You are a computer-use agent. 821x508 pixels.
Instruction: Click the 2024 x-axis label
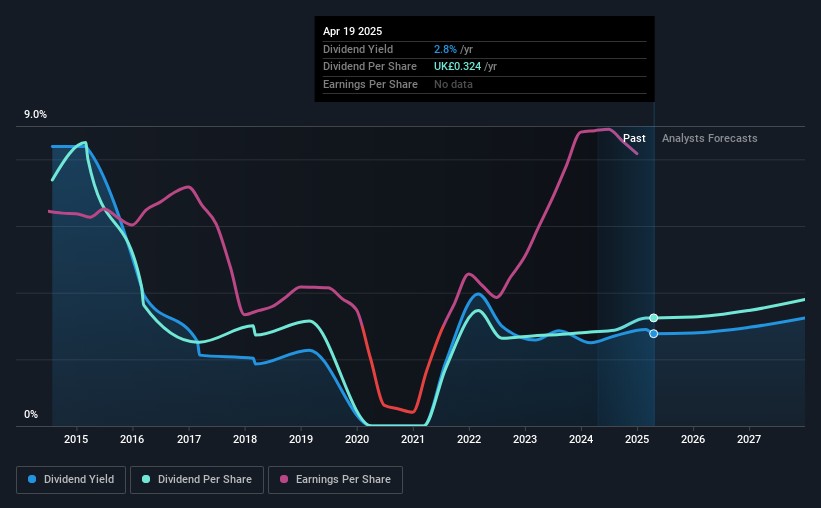[x=582, y=439]
